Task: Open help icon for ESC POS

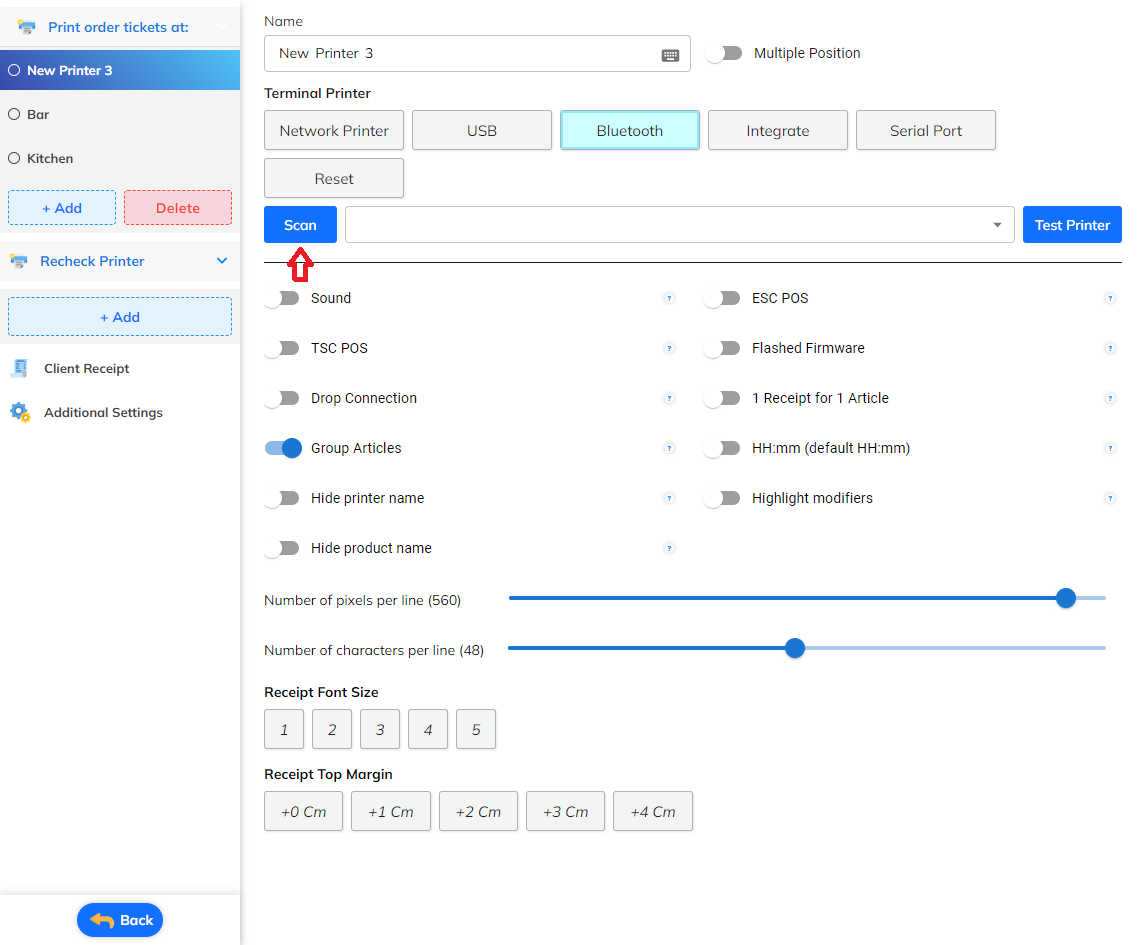Action: (1109, 298)
